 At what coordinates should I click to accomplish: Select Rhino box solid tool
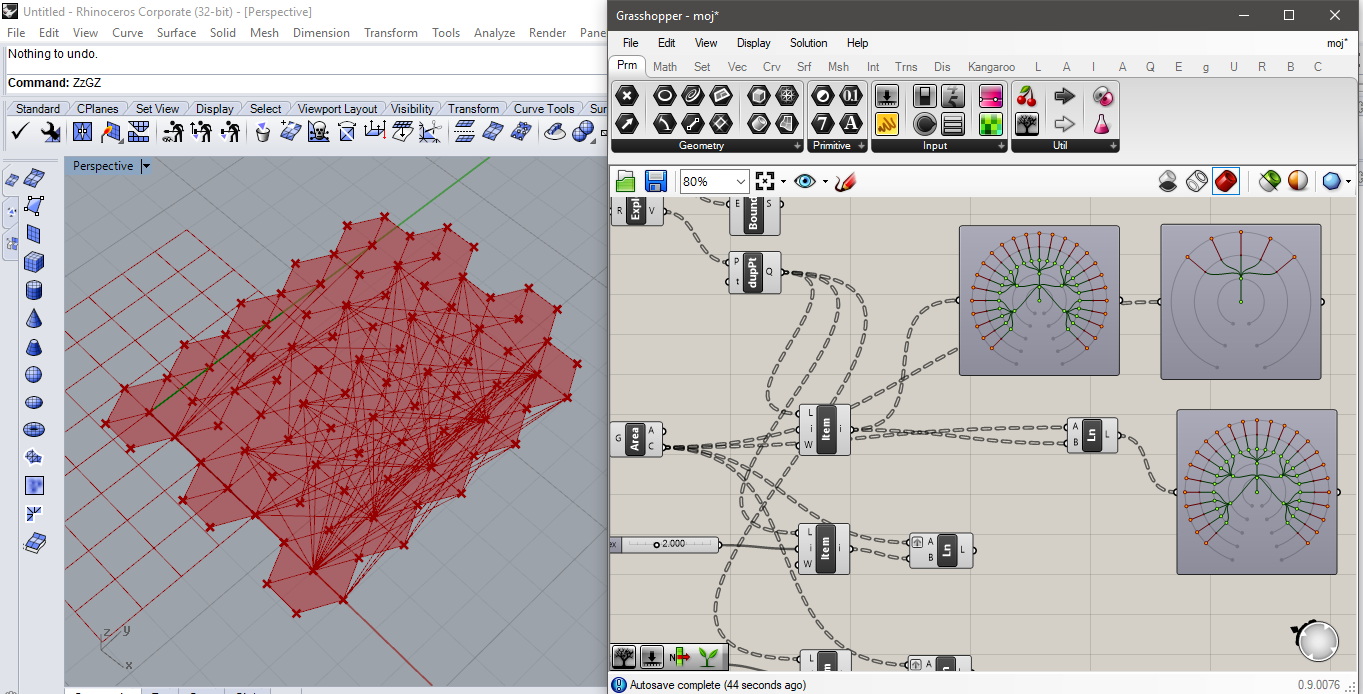click(34, 263)
